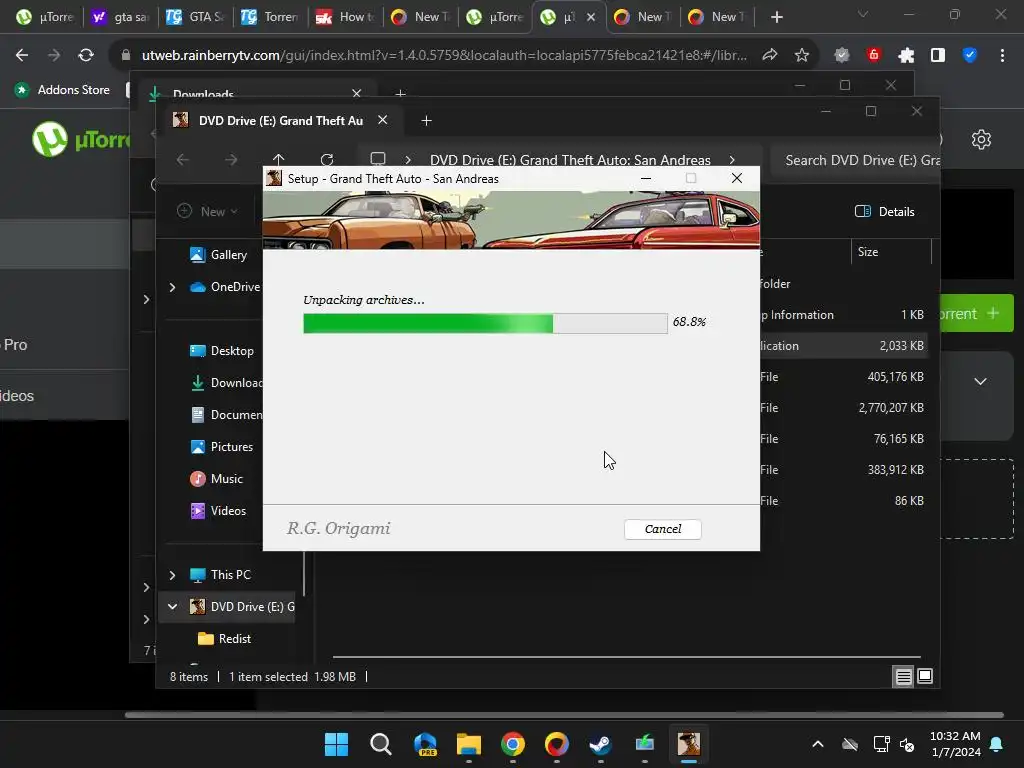
Task: Open a new Chrome tab
Action: (x=776, y=17)
